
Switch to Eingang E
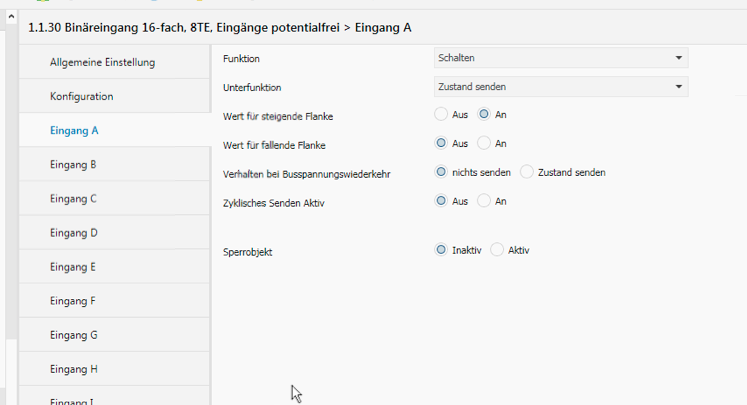(73, 266)
